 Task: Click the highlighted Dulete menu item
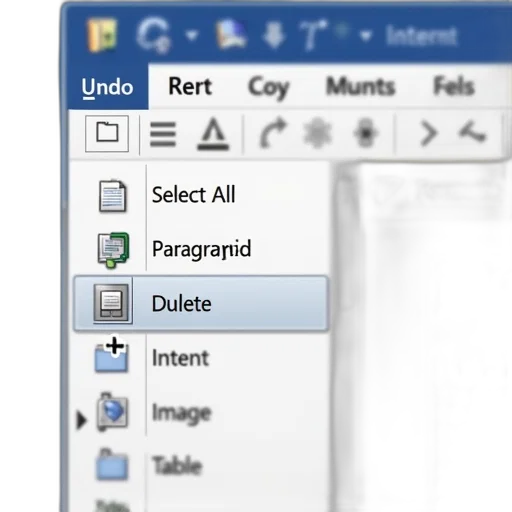pos(201,303)
